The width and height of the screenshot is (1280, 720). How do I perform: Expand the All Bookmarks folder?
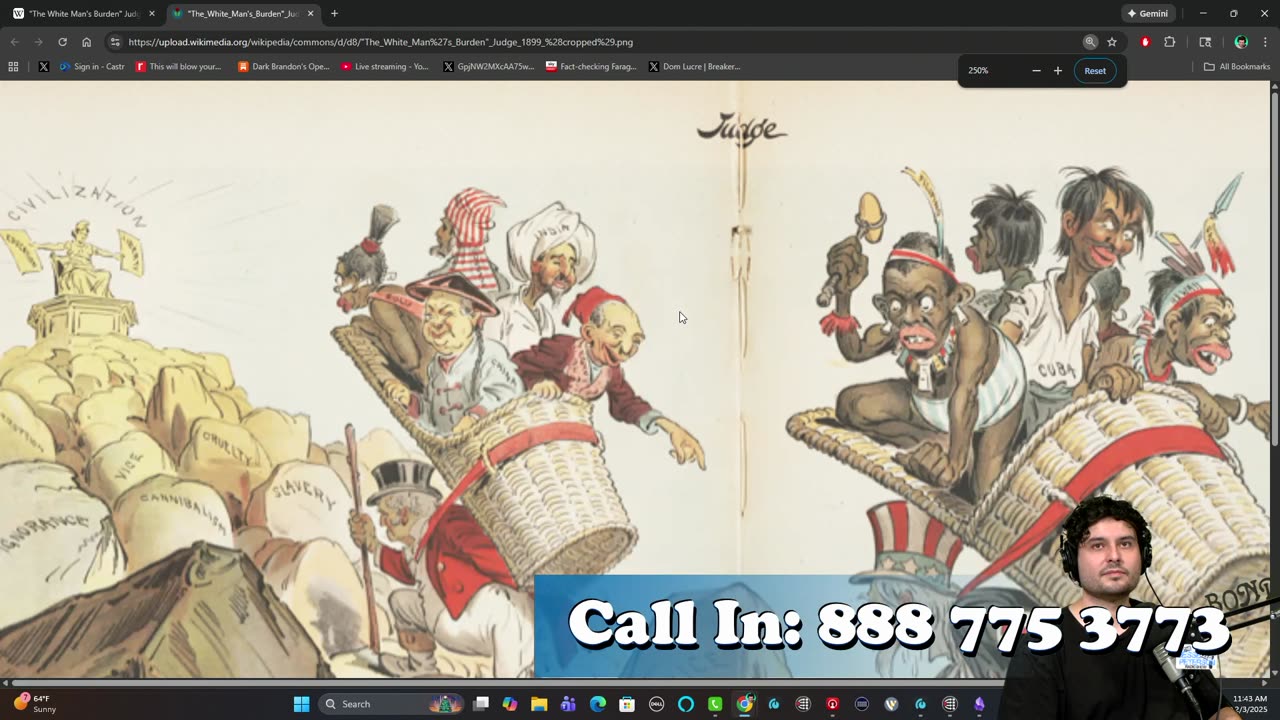click(x=1237, y=67)
